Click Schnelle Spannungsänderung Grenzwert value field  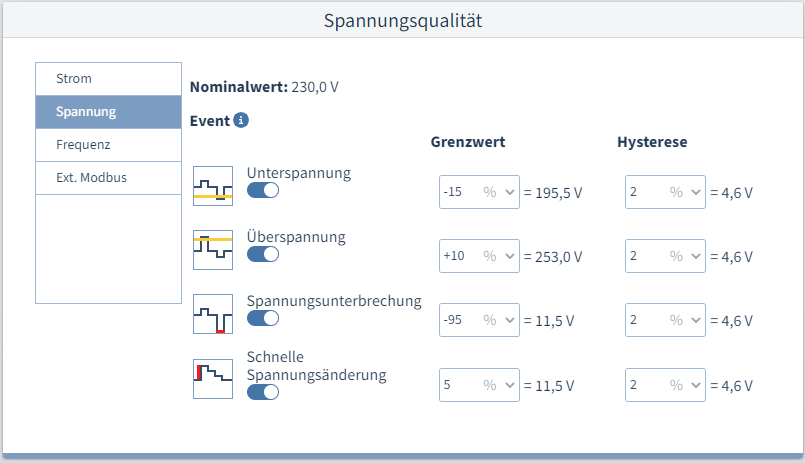pos(459,384)
